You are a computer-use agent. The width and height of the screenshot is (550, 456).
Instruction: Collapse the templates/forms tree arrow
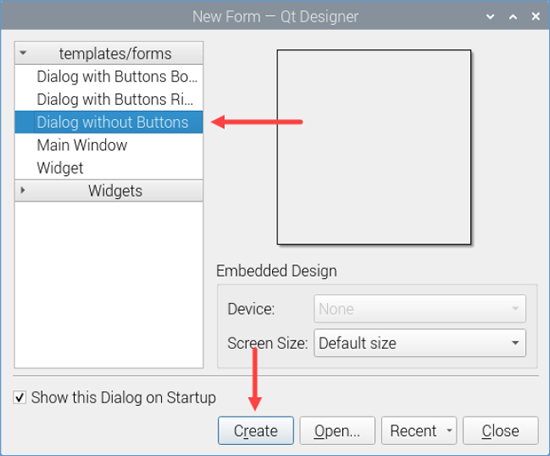click(x=23, y=53)
